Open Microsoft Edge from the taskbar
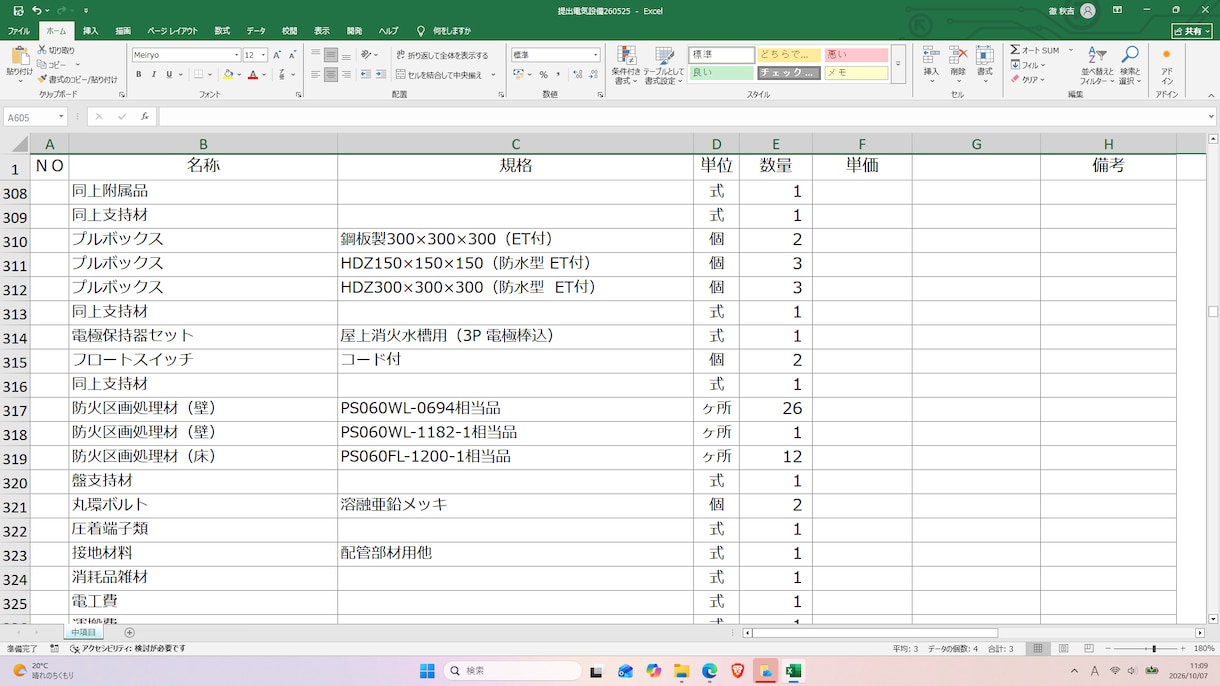The image size is (1220, 686). coord(710,671)
